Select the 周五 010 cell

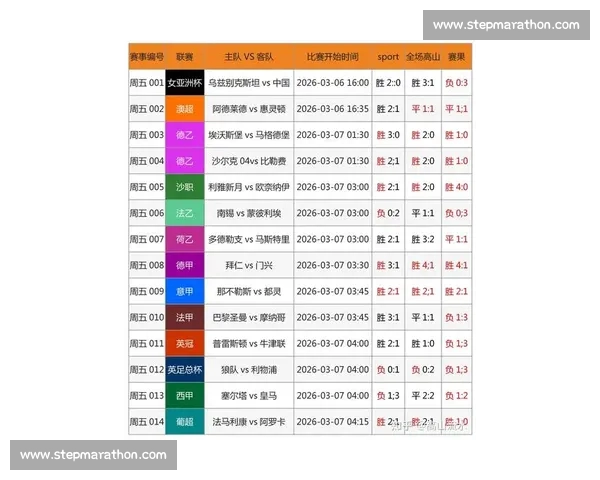[x=147, y=317]
